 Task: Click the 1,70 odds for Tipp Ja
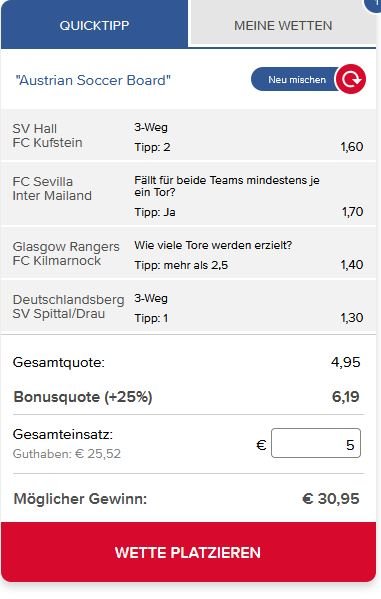[352, 211]
